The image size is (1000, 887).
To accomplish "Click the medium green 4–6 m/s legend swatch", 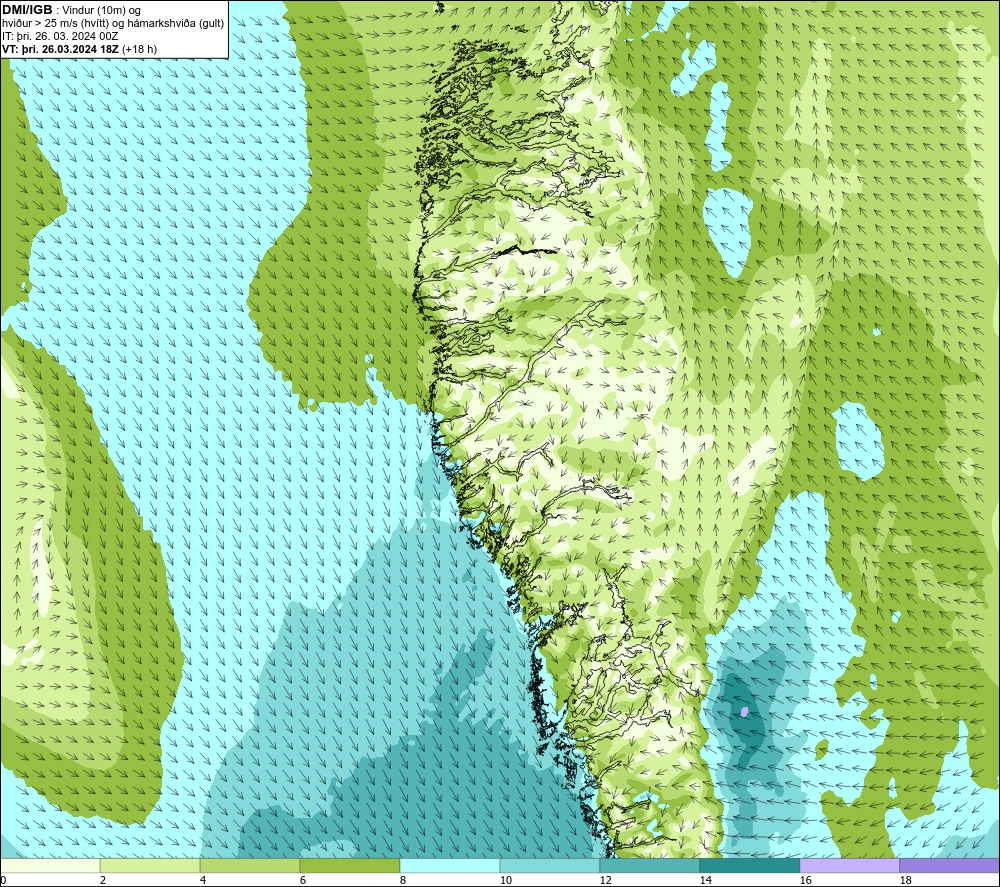I will pyautogui.click(x=250, y=866).
